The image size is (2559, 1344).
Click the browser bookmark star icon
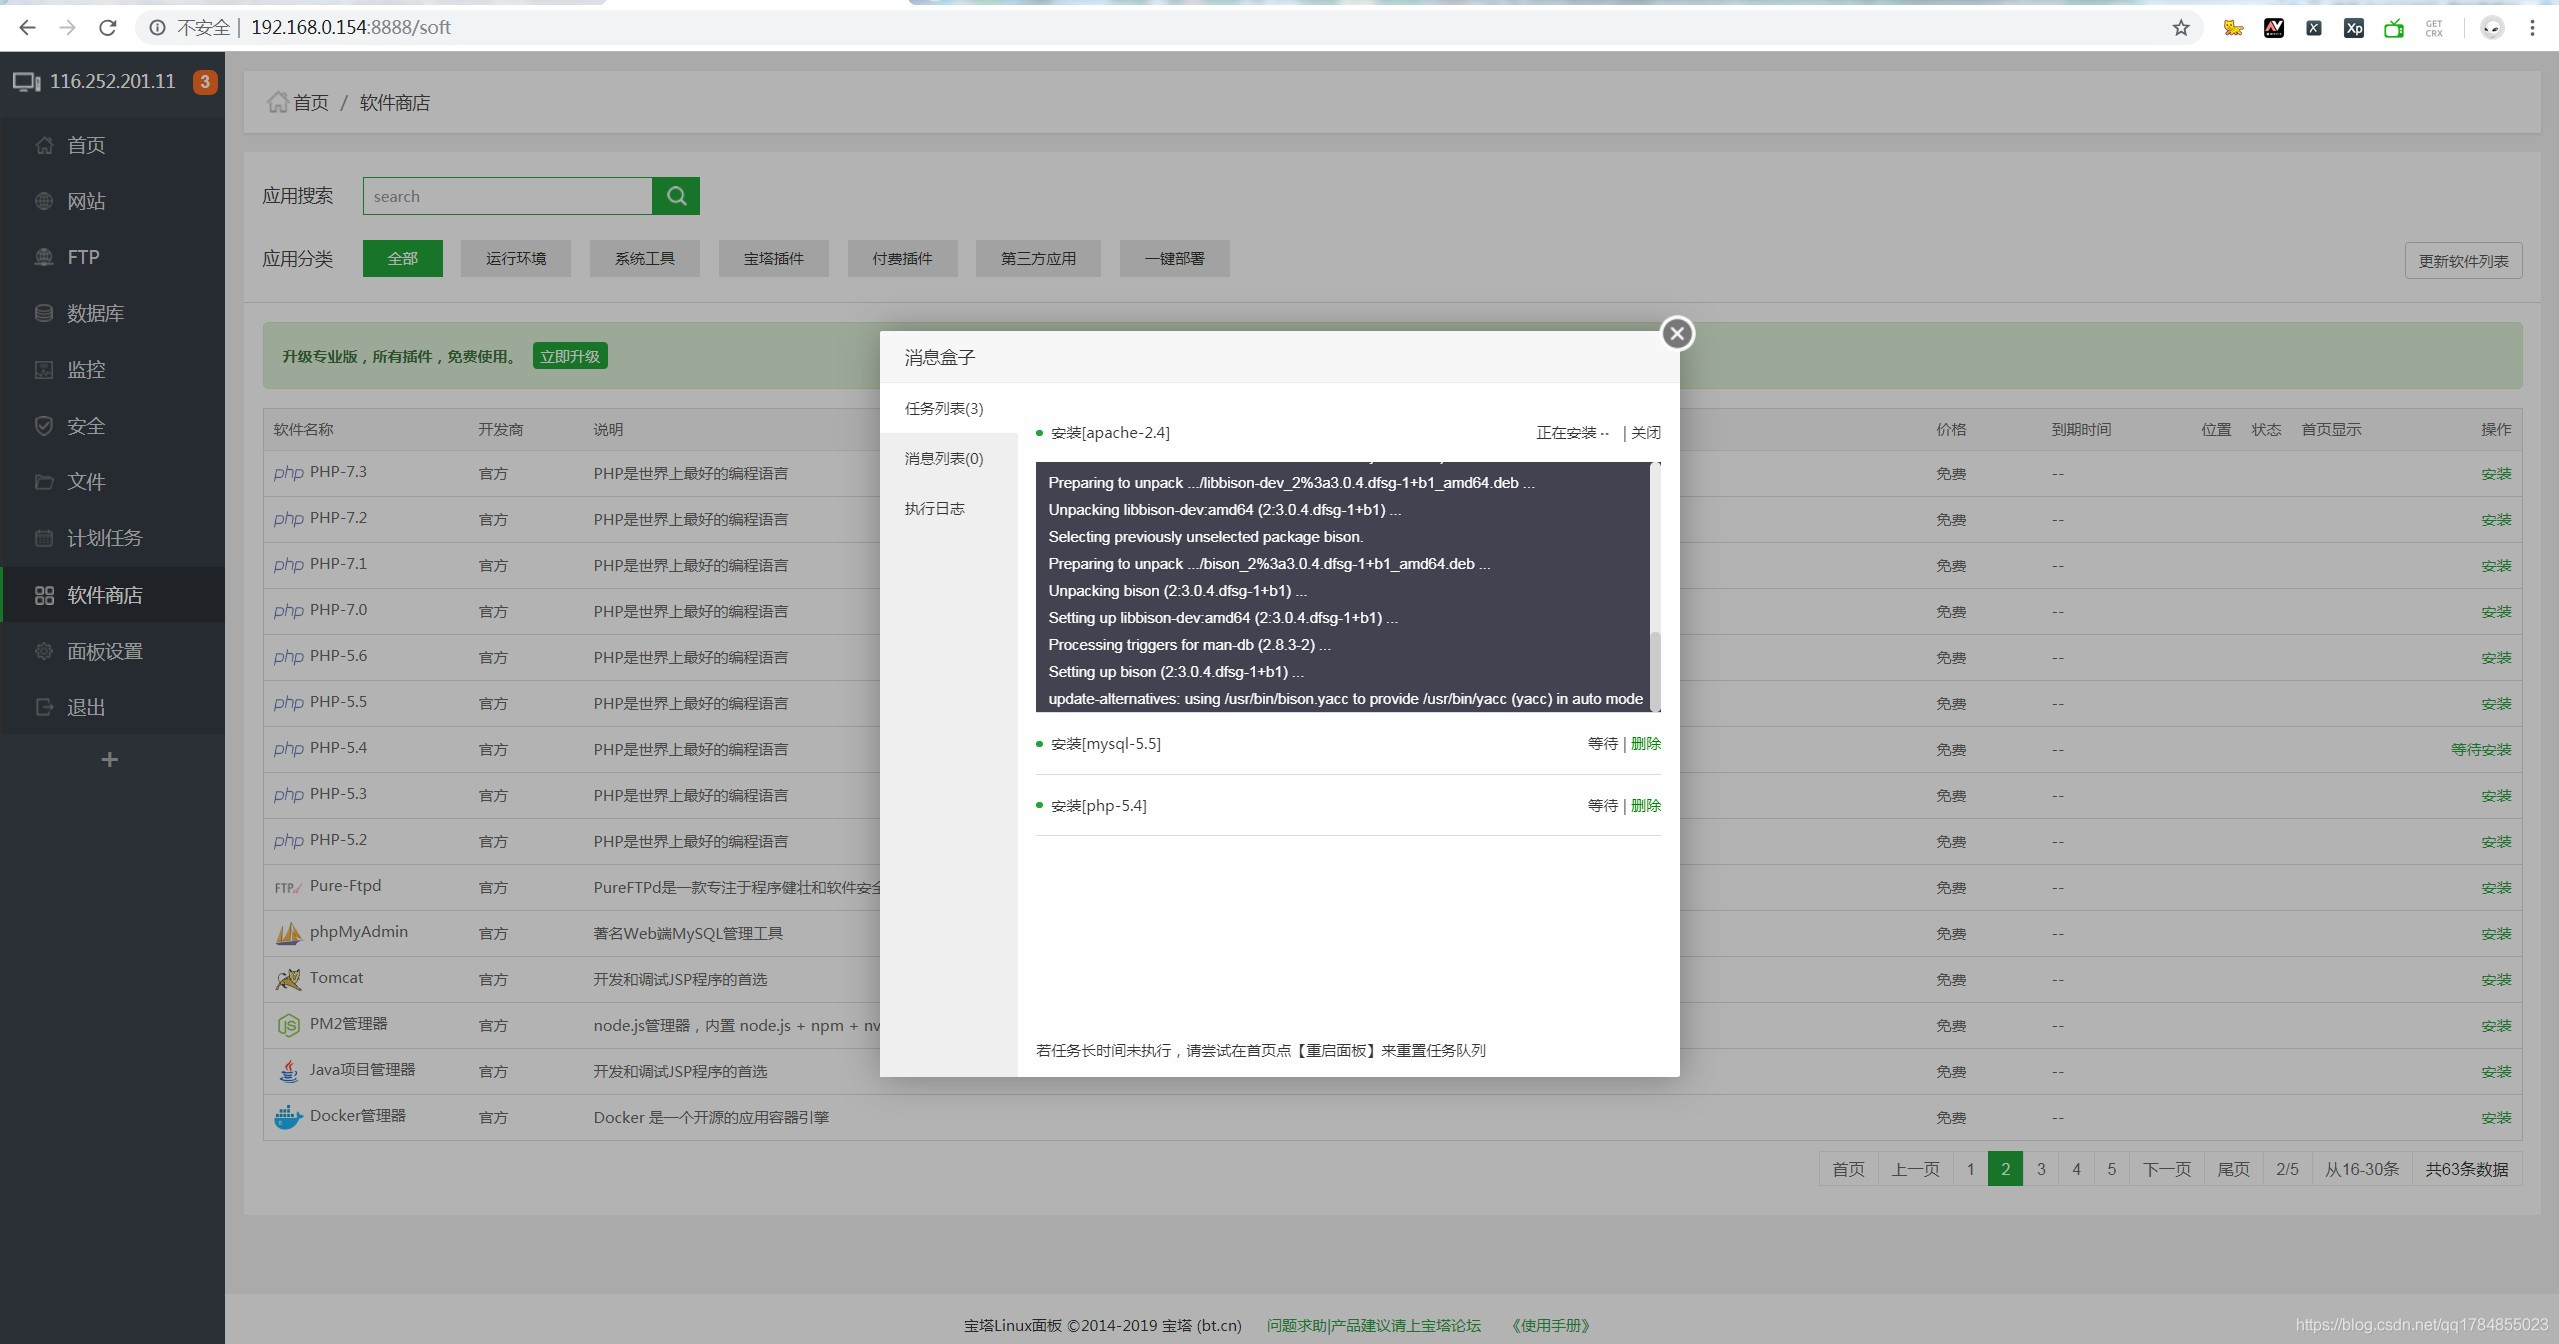click(x=2181, y=28)
